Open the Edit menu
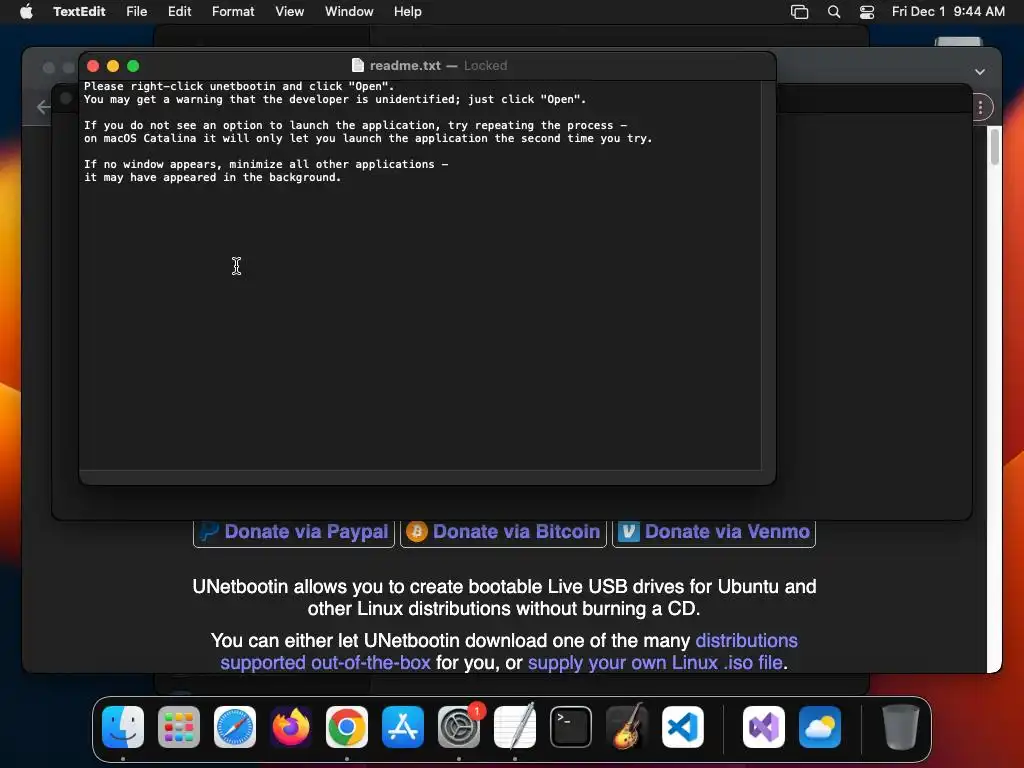1024x768 pixels. pos(180,12)
